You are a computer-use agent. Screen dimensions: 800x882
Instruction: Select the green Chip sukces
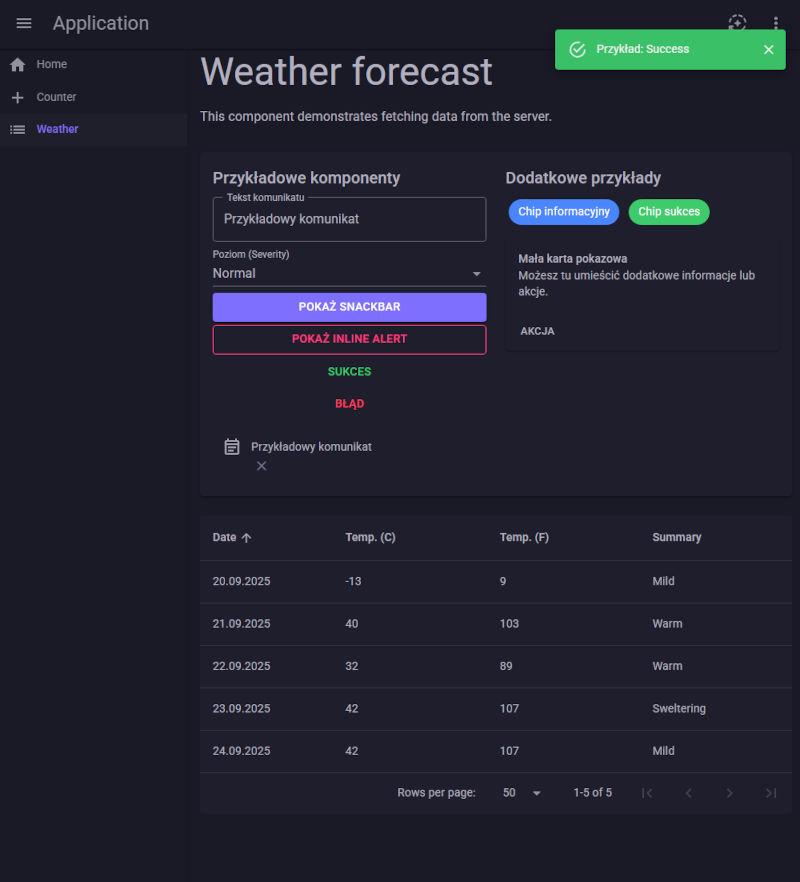(x=668, y=212)
